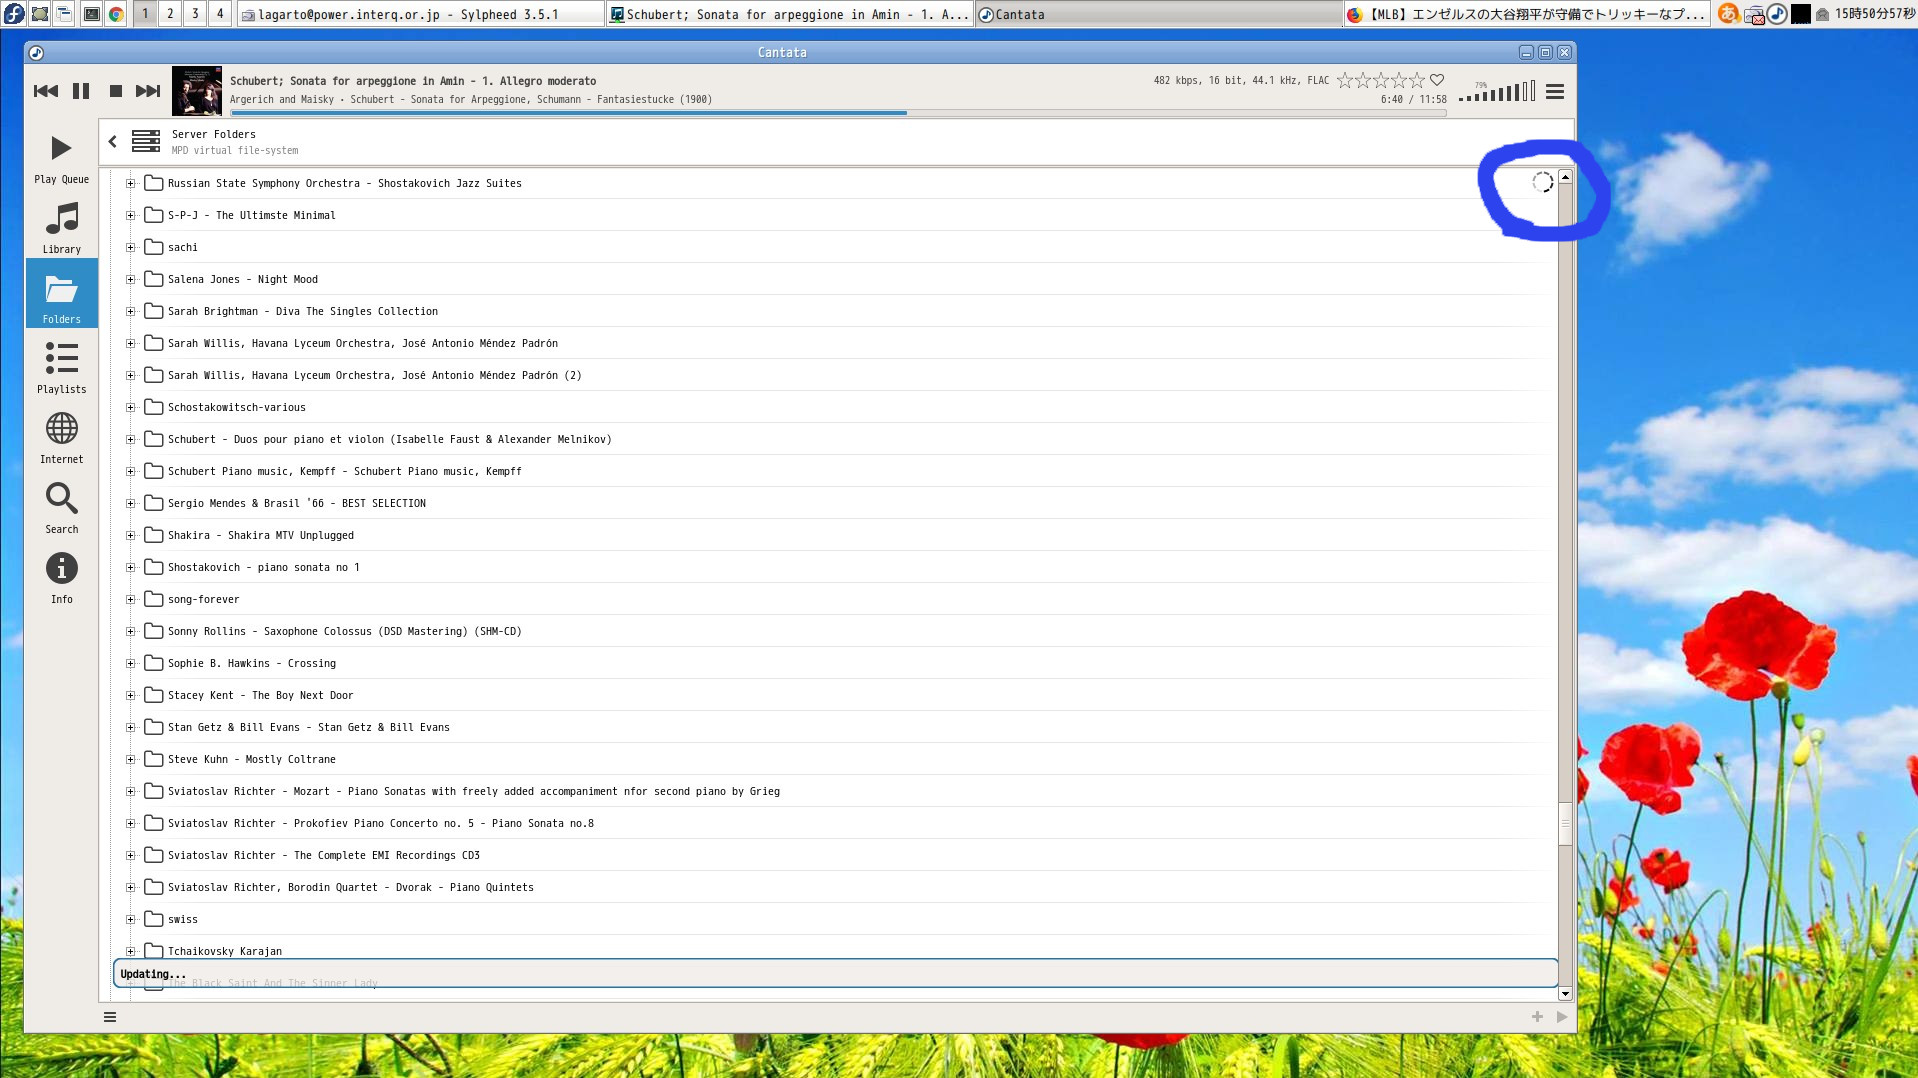1918x1078 pixels.
Task: Open the Search view in sidebar
Action: click(61, 508)
